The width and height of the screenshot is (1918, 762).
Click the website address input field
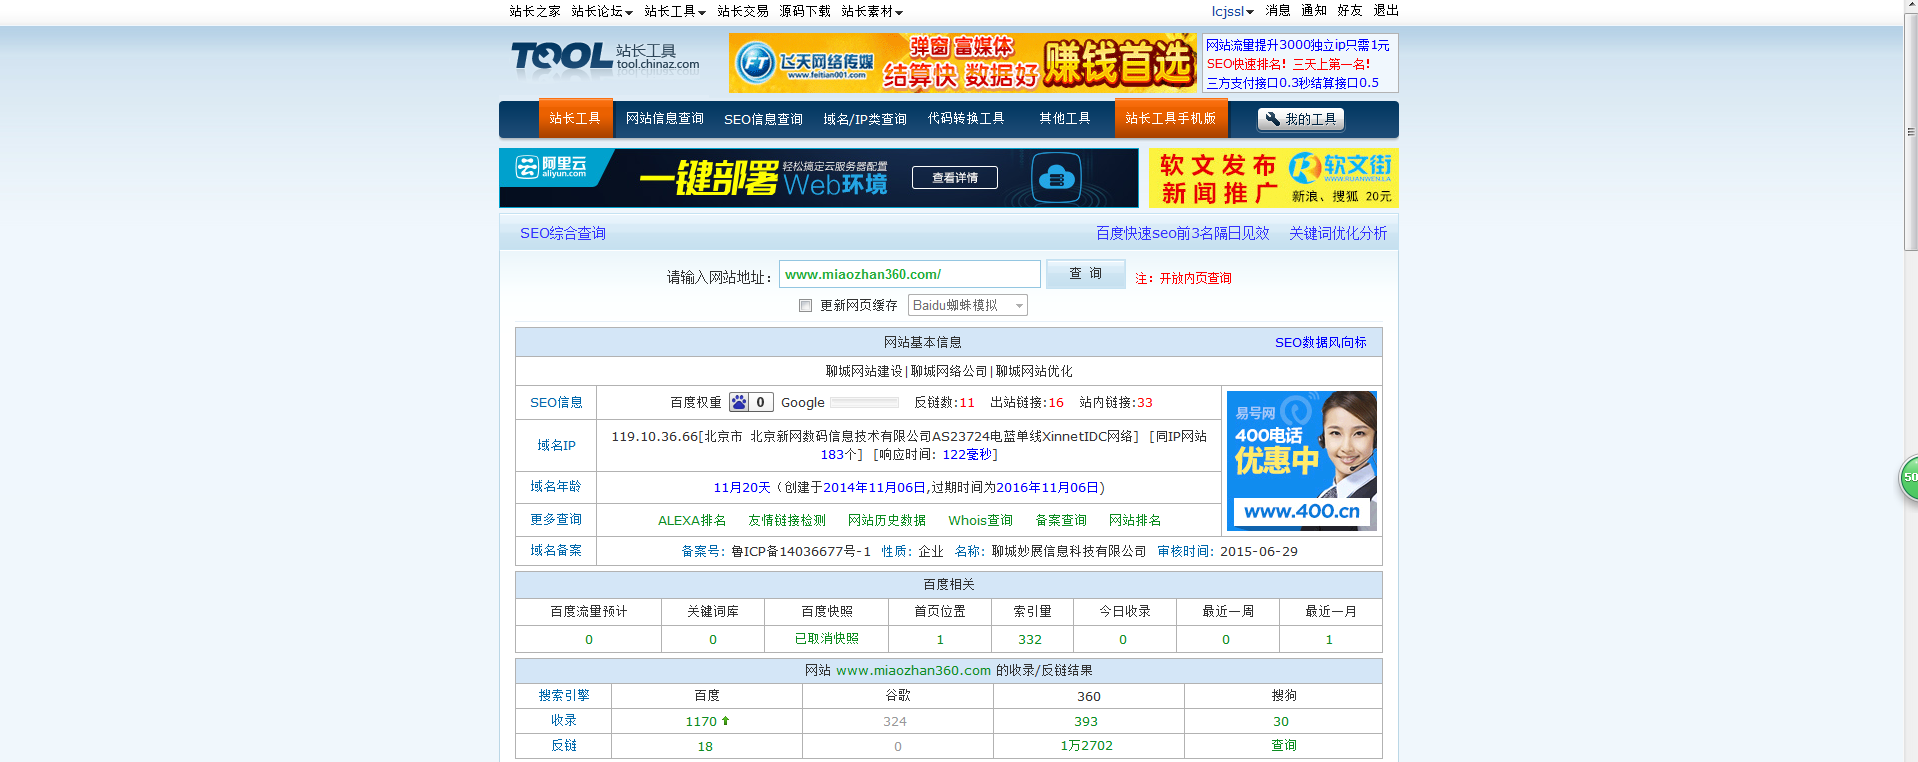(909, 275)
